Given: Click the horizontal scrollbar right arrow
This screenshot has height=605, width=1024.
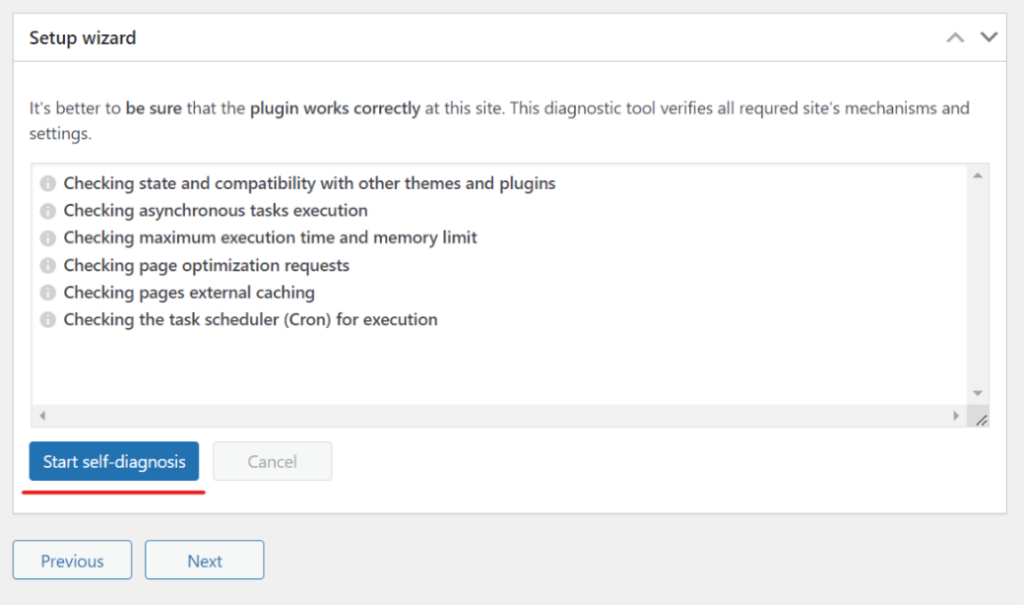Looking at the screenshot, I should tap(956, 416).
